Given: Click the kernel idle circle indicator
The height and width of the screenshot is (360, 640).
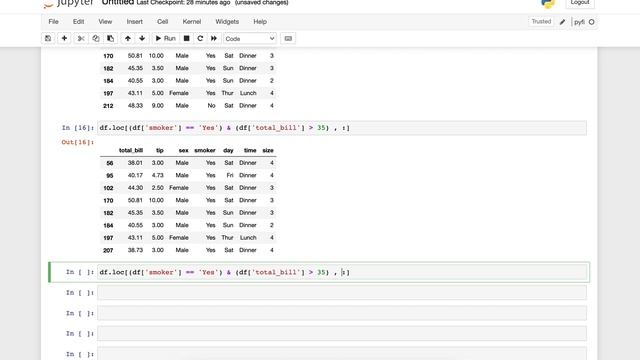Looking at the screenshot, I should (x=591, y=22).
